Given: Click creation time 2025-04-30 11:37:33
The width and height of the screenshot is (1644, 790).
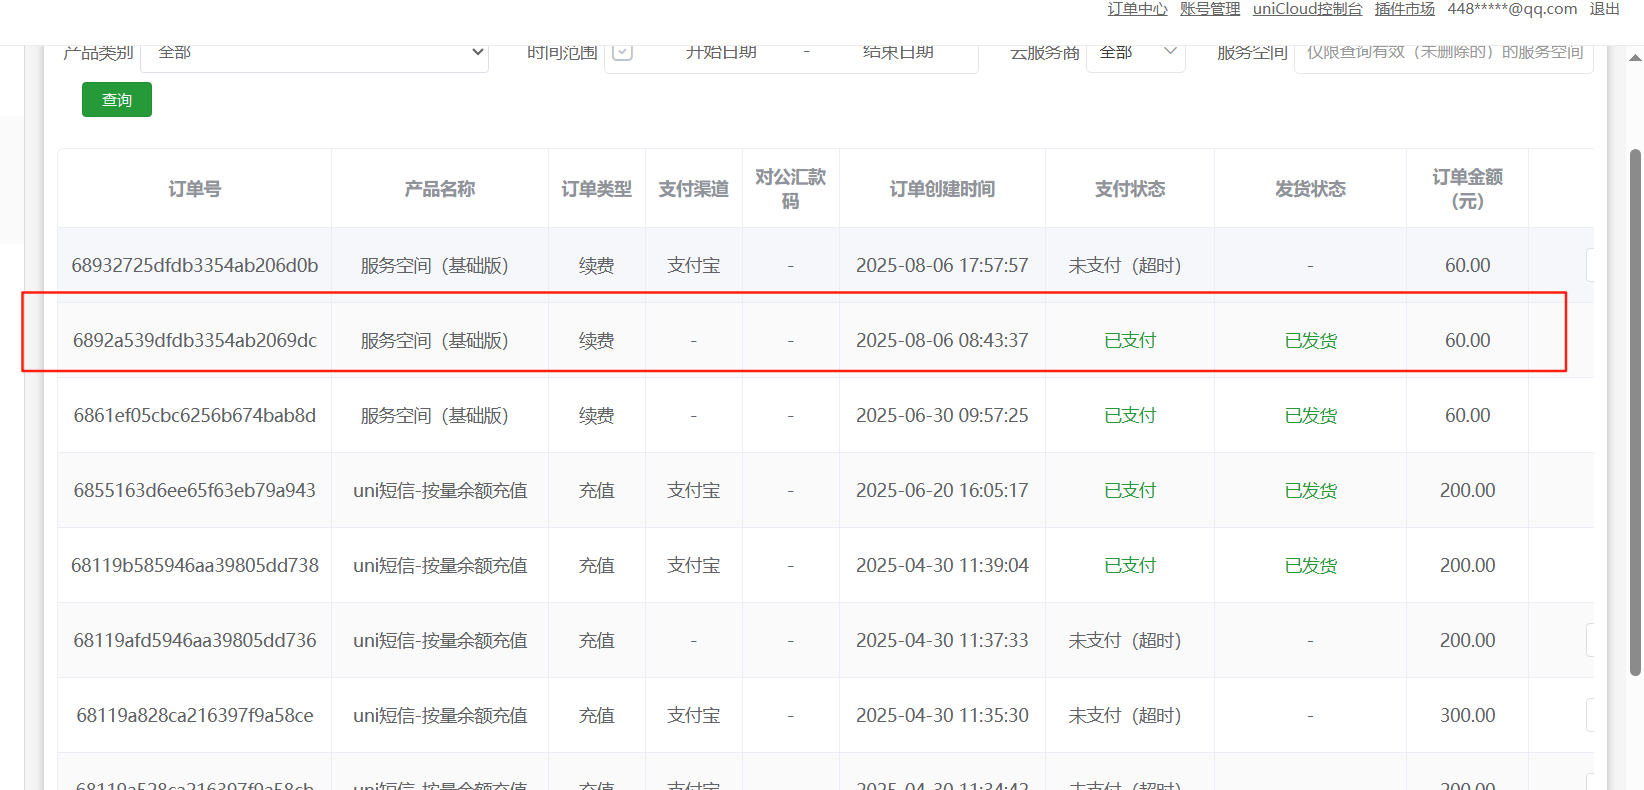Looking at the screenshot, I should (942, 640).
